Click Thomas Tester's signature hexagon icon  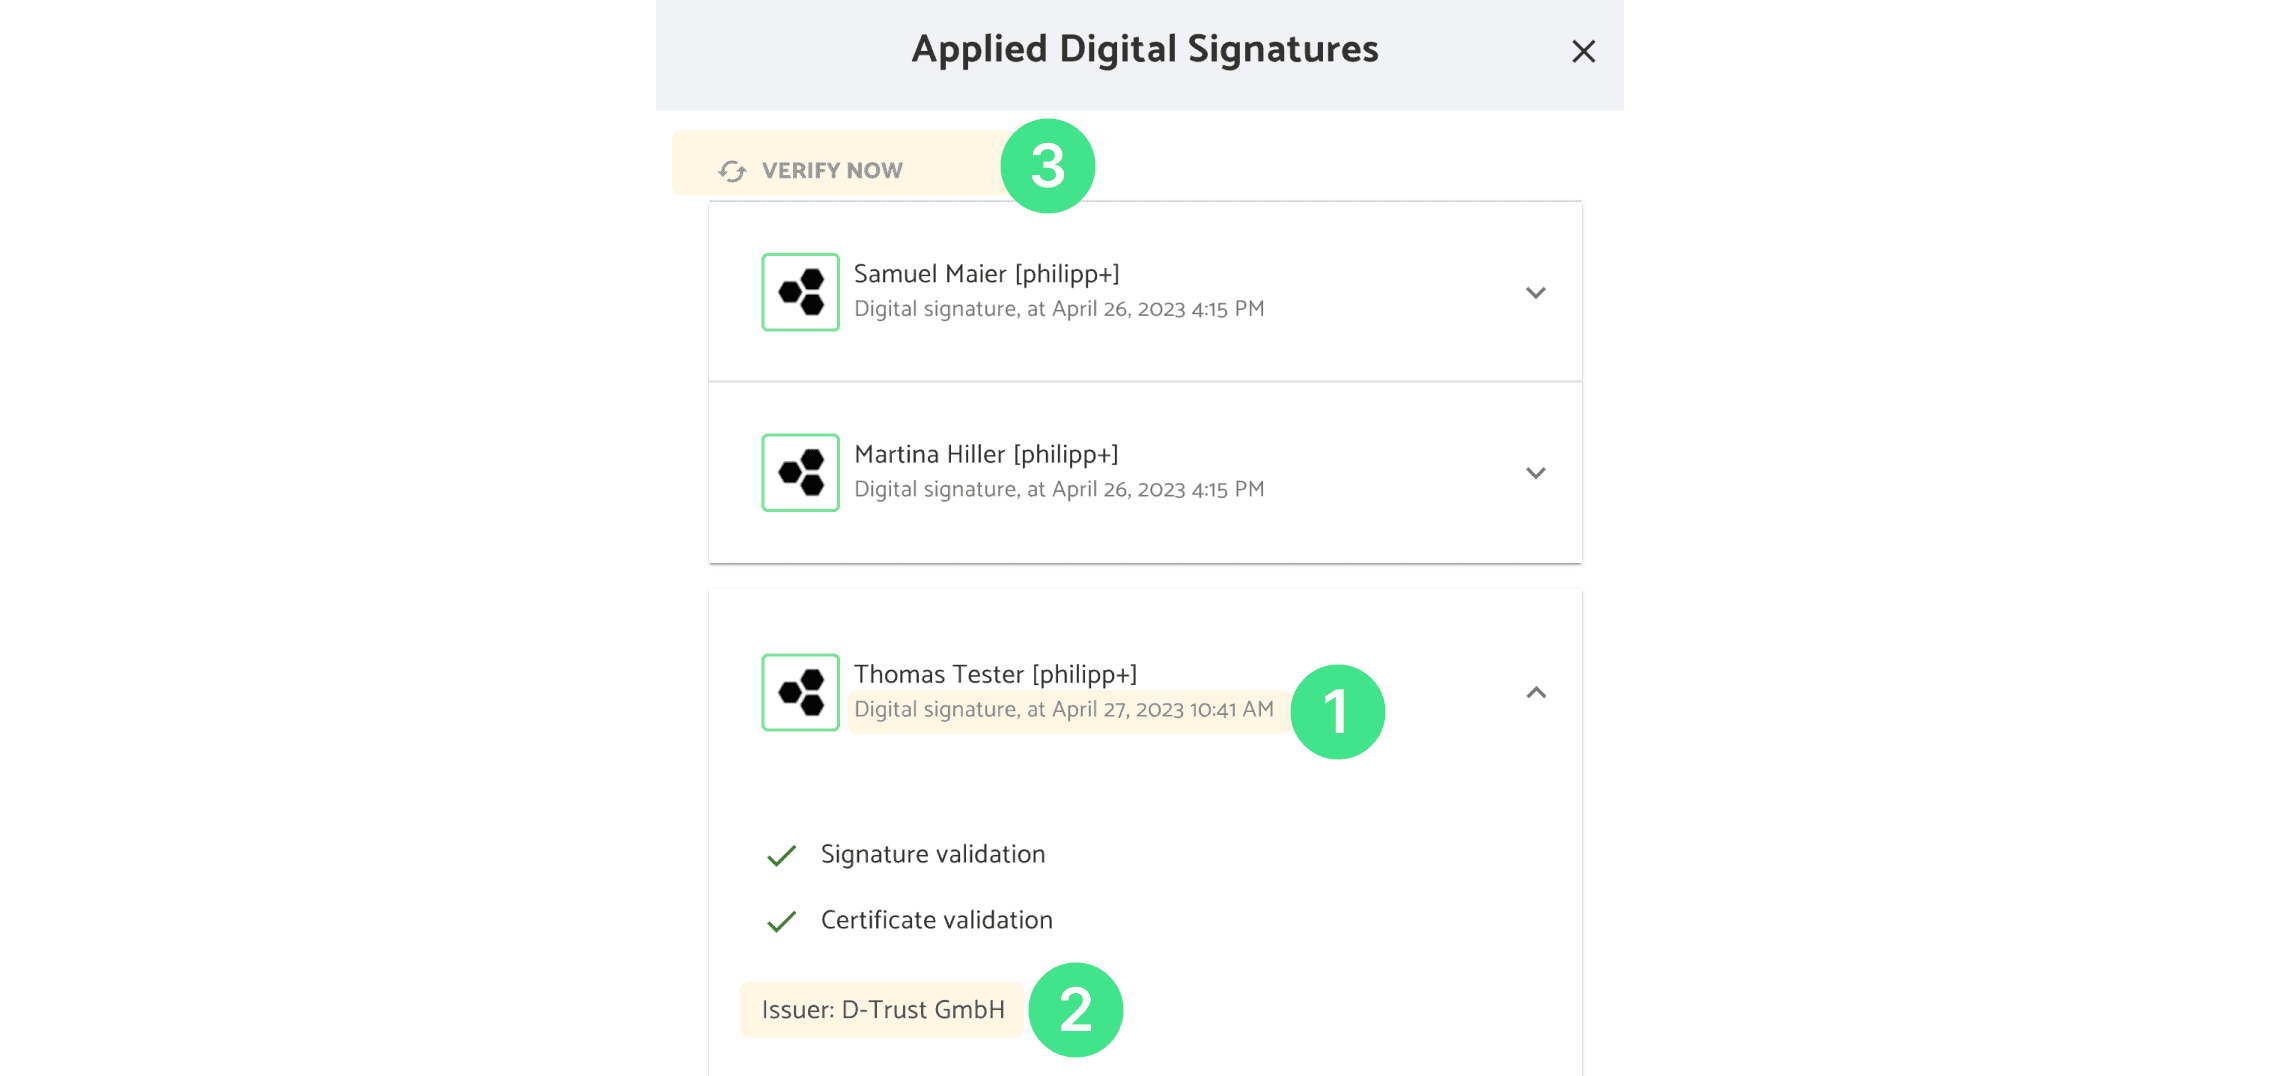(x=800, y=692)
